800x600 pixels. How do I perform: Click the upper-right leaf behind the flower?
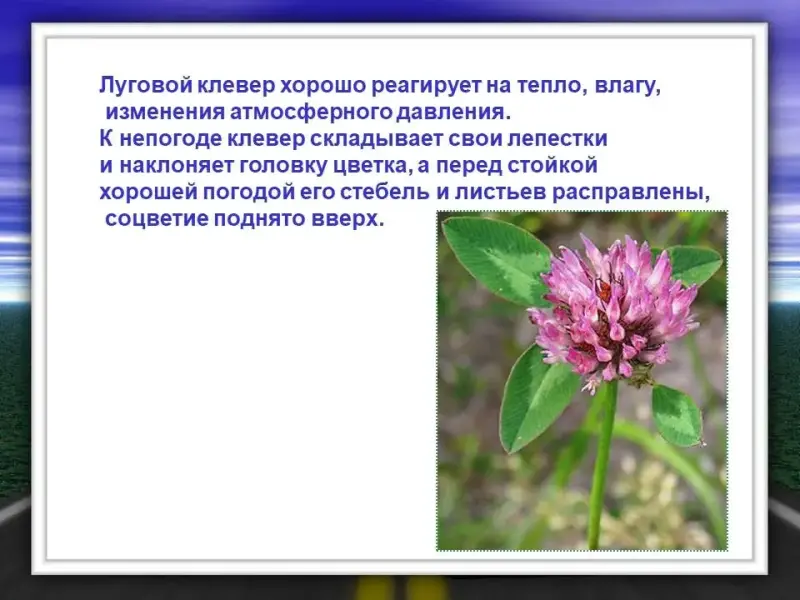tap(693, 264)
